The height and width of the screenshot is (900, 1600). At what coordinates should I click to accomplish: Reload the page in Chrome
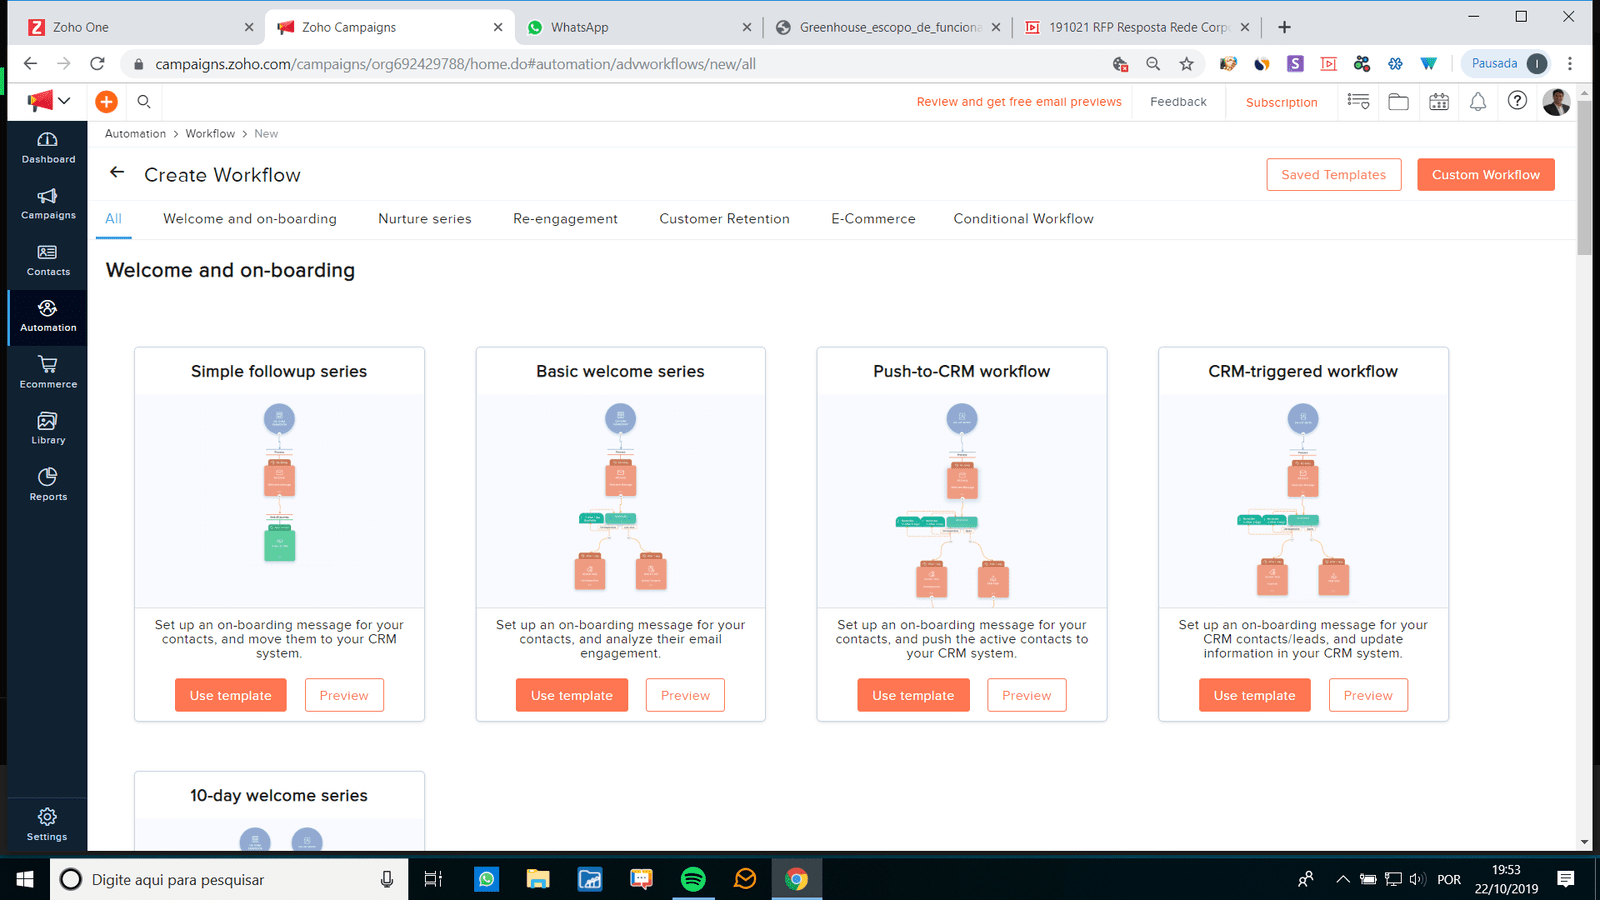click(97, 64)
